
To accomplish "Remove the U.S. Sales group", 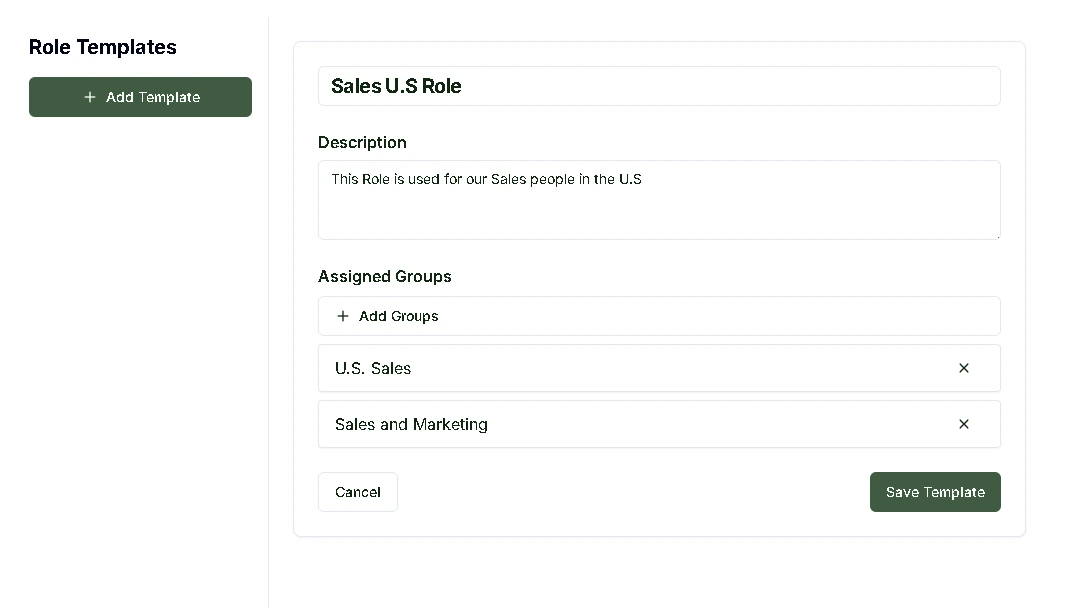I will [x=964, y=368].
